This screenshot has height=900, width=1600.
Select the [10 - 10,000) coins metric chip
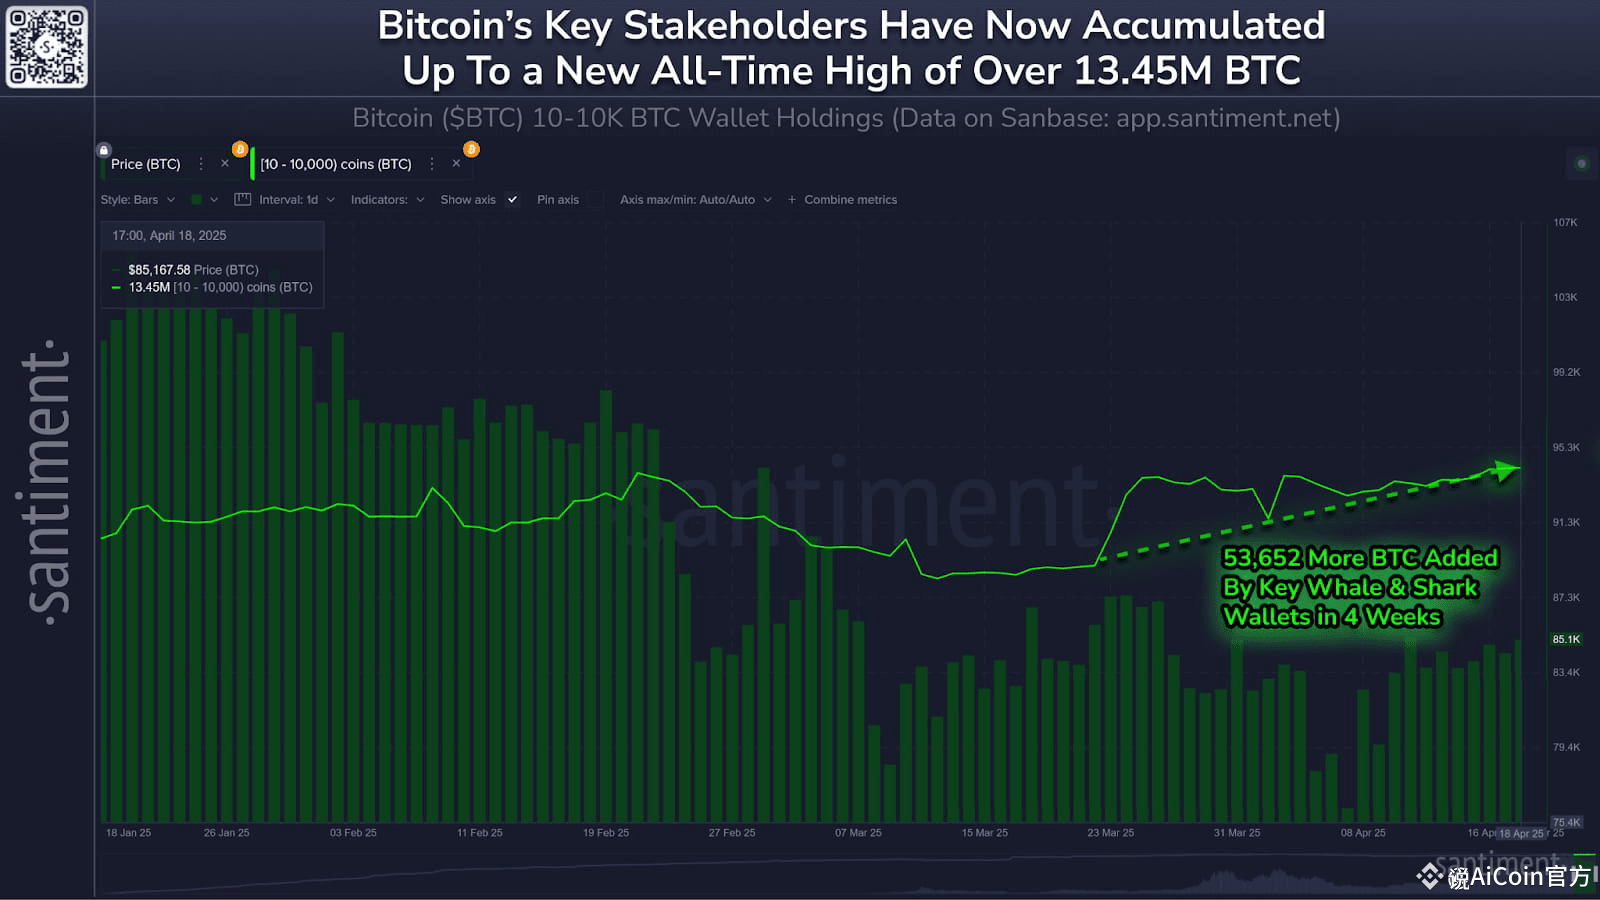pyautogui.click(x=335, y=163)
